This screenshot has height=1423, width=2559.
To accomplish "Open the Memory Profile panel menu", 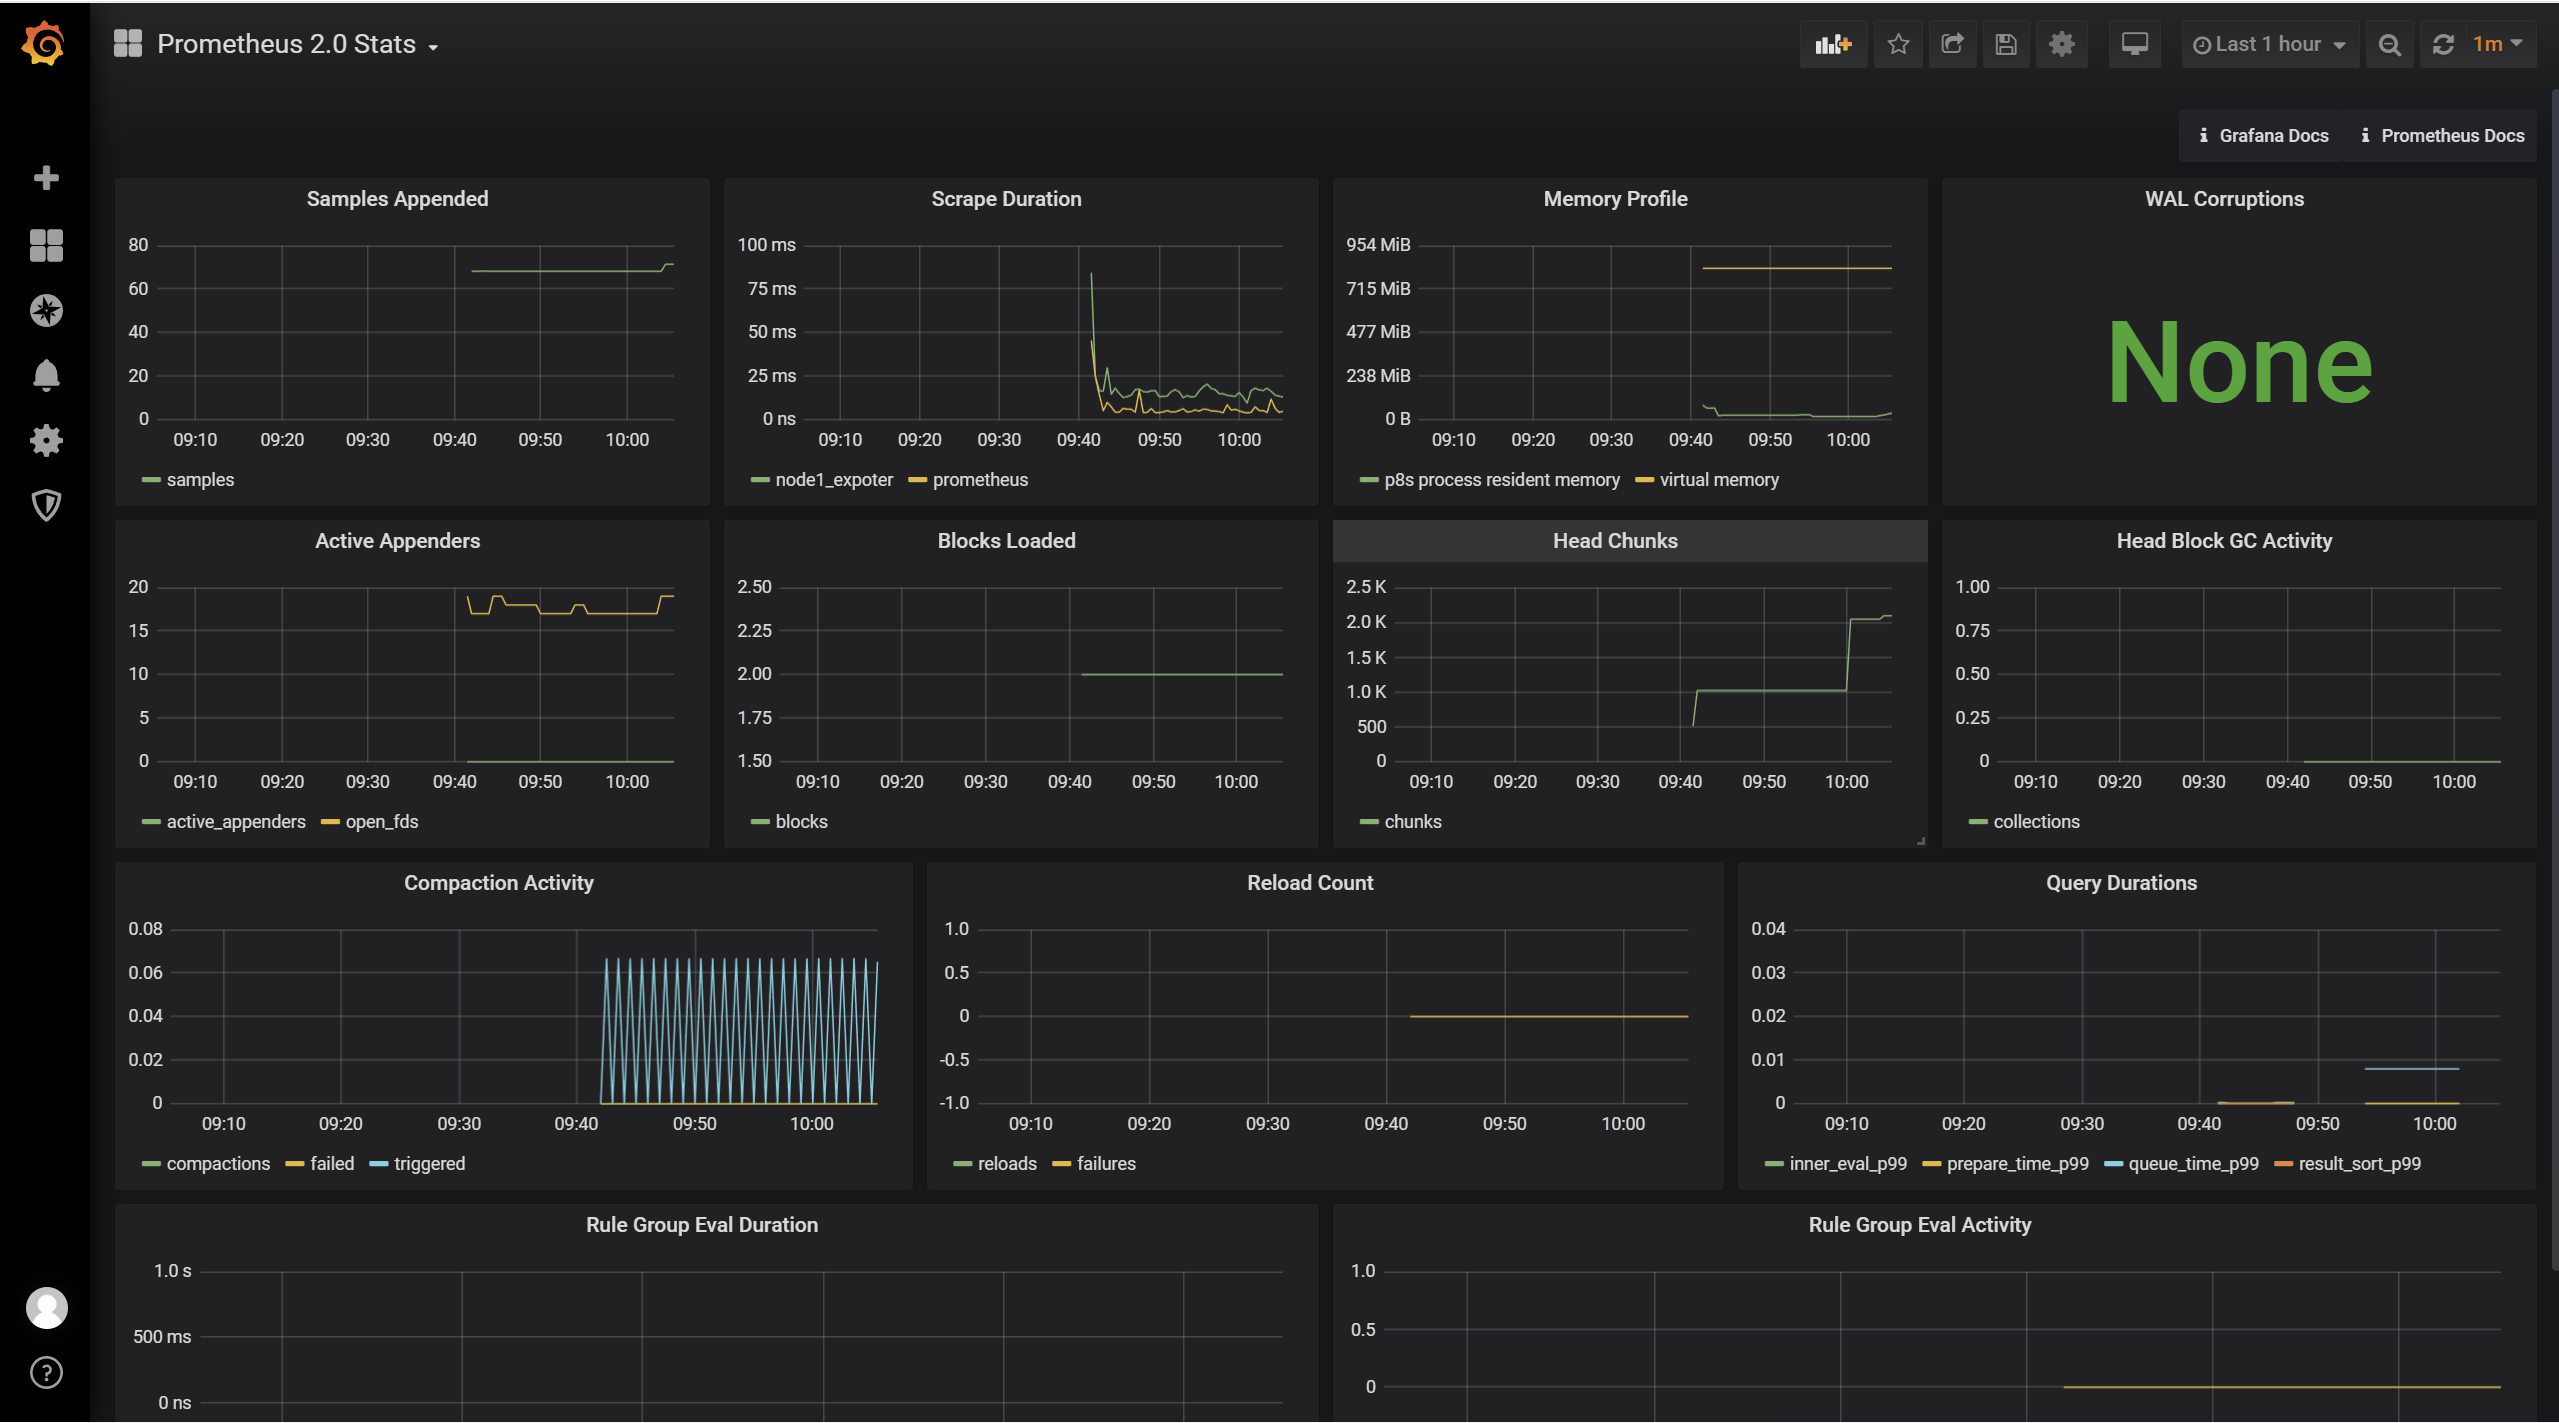I will [1615, 199].
